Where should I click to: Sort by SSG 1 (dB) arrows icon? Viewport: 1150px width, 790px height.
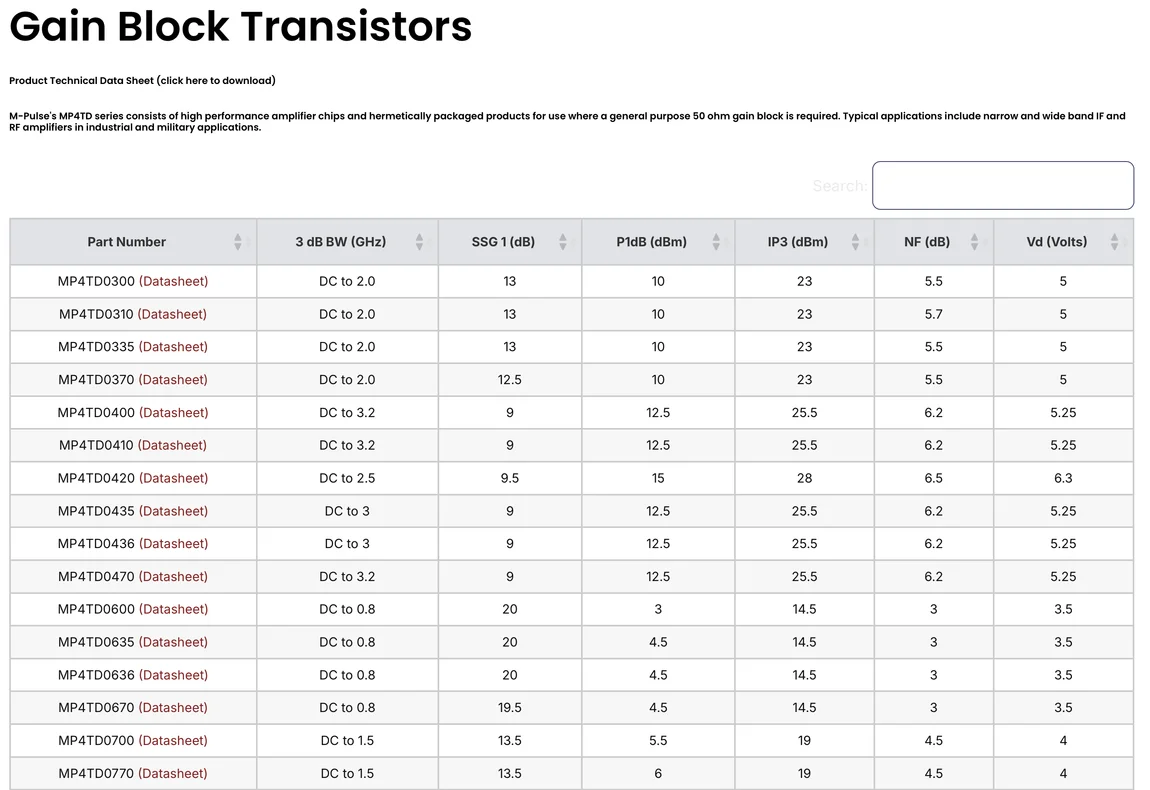tap(563, 242)
